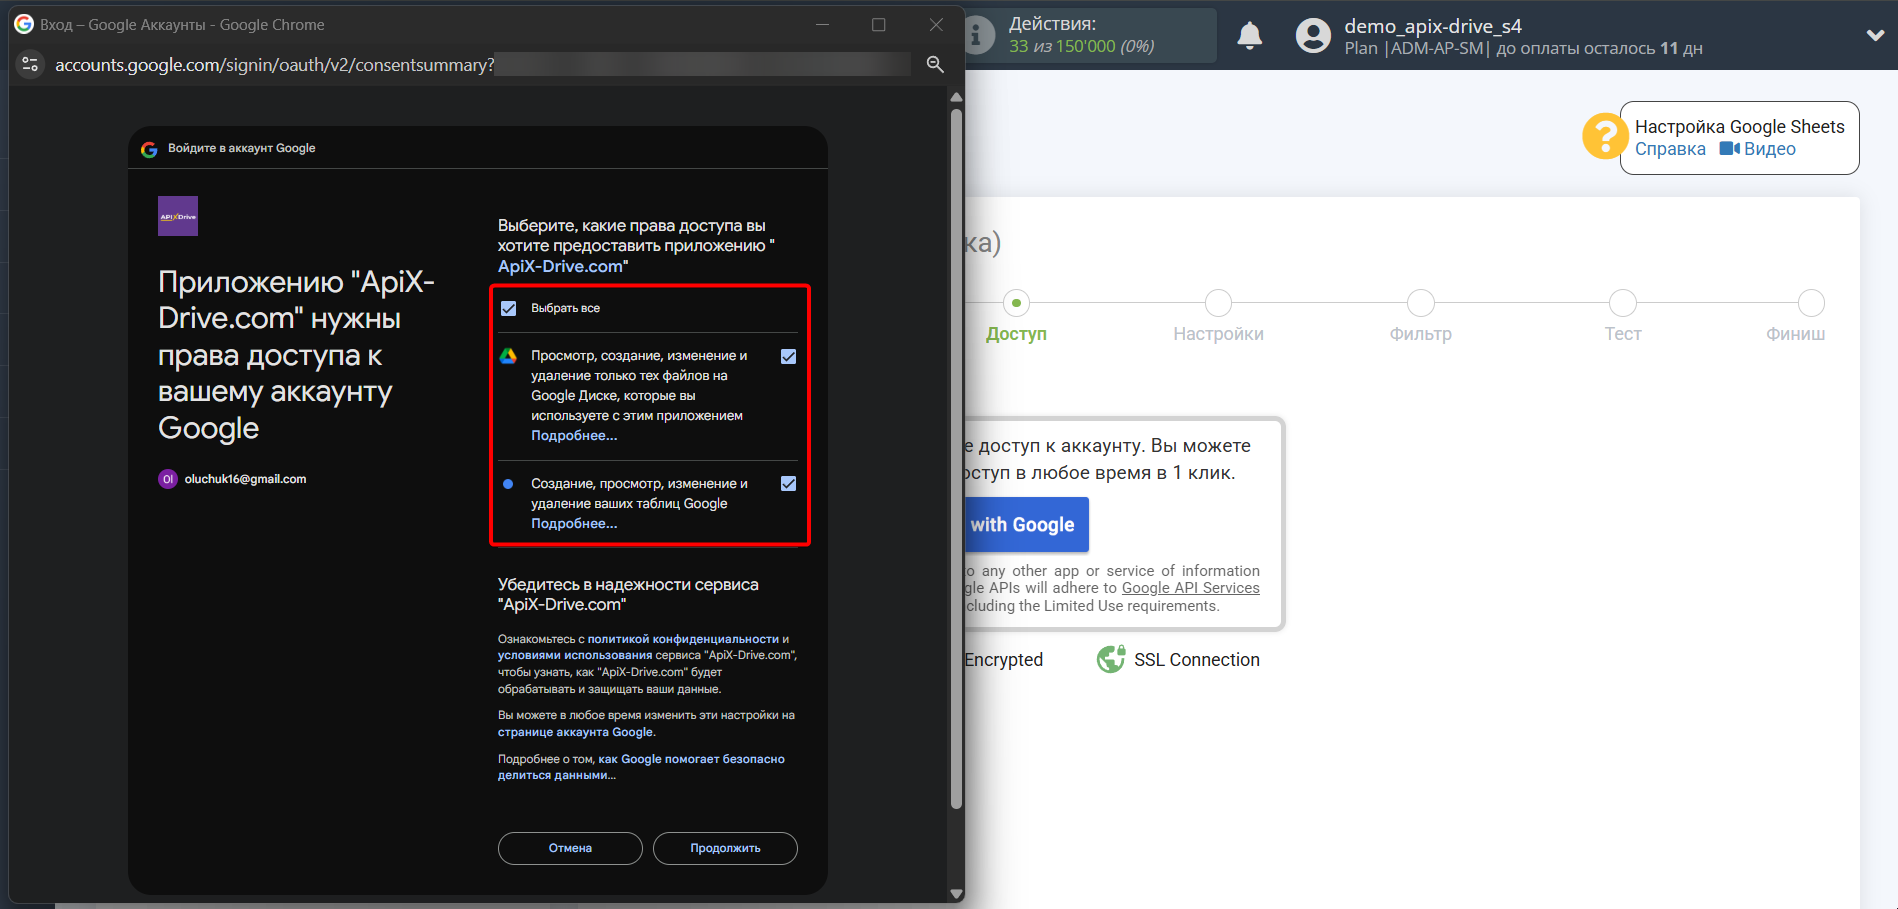Click the ApiX-Drive purple logo
Image resolution: width=1898 pixels, height=909 pixels.
178,216
